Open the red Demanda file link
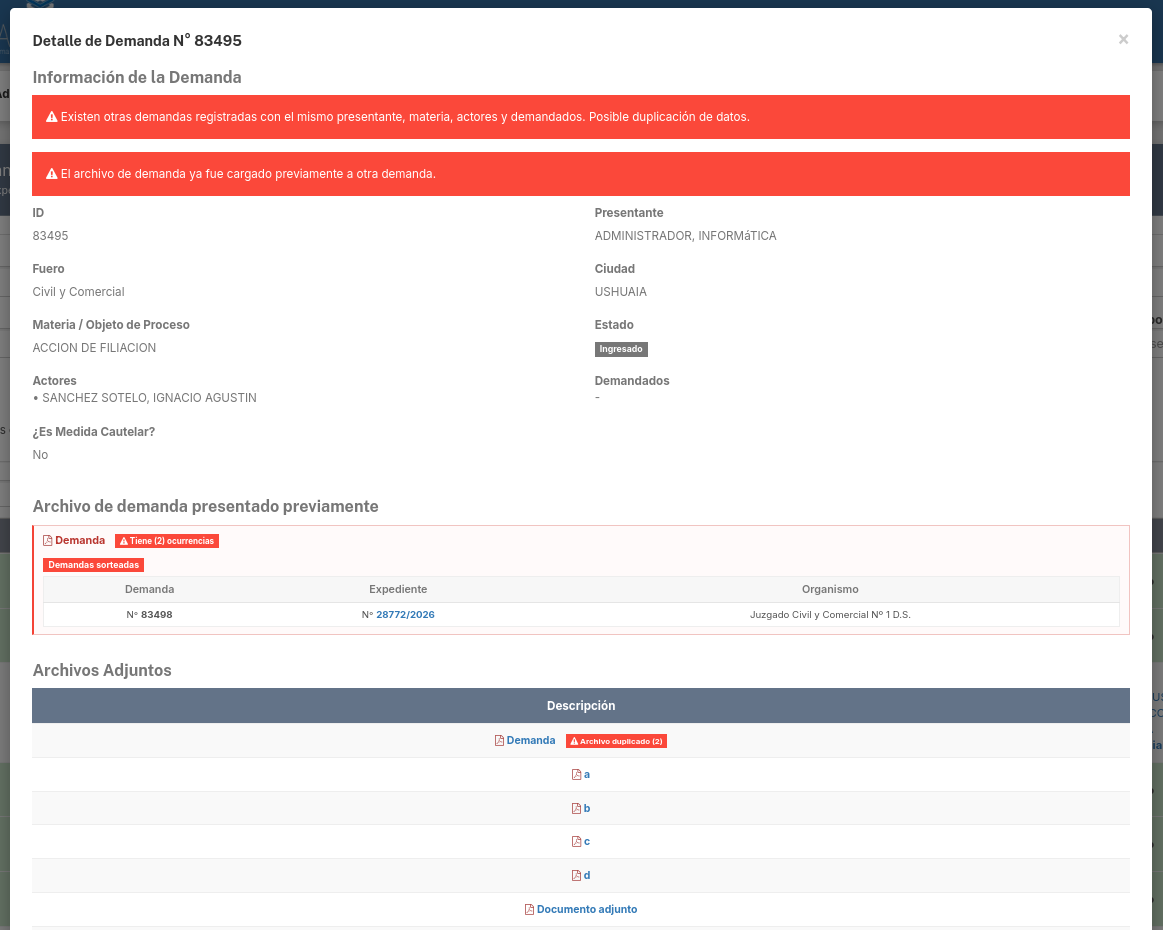Viewport: 1163px width, 930px height. click(x=79, y=541)
